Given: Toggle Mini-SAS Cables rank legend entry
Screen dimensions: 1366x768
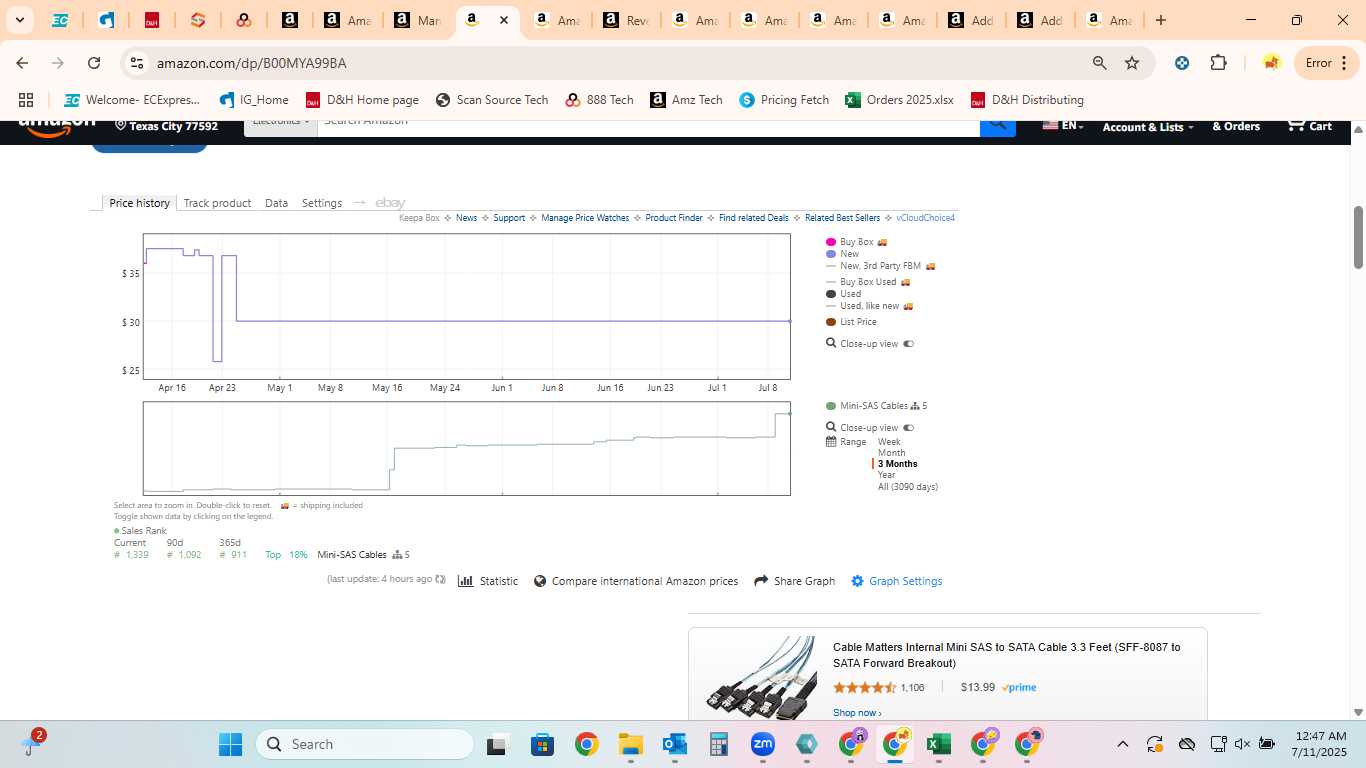Looking at the screenshot, I should [876, 406].
